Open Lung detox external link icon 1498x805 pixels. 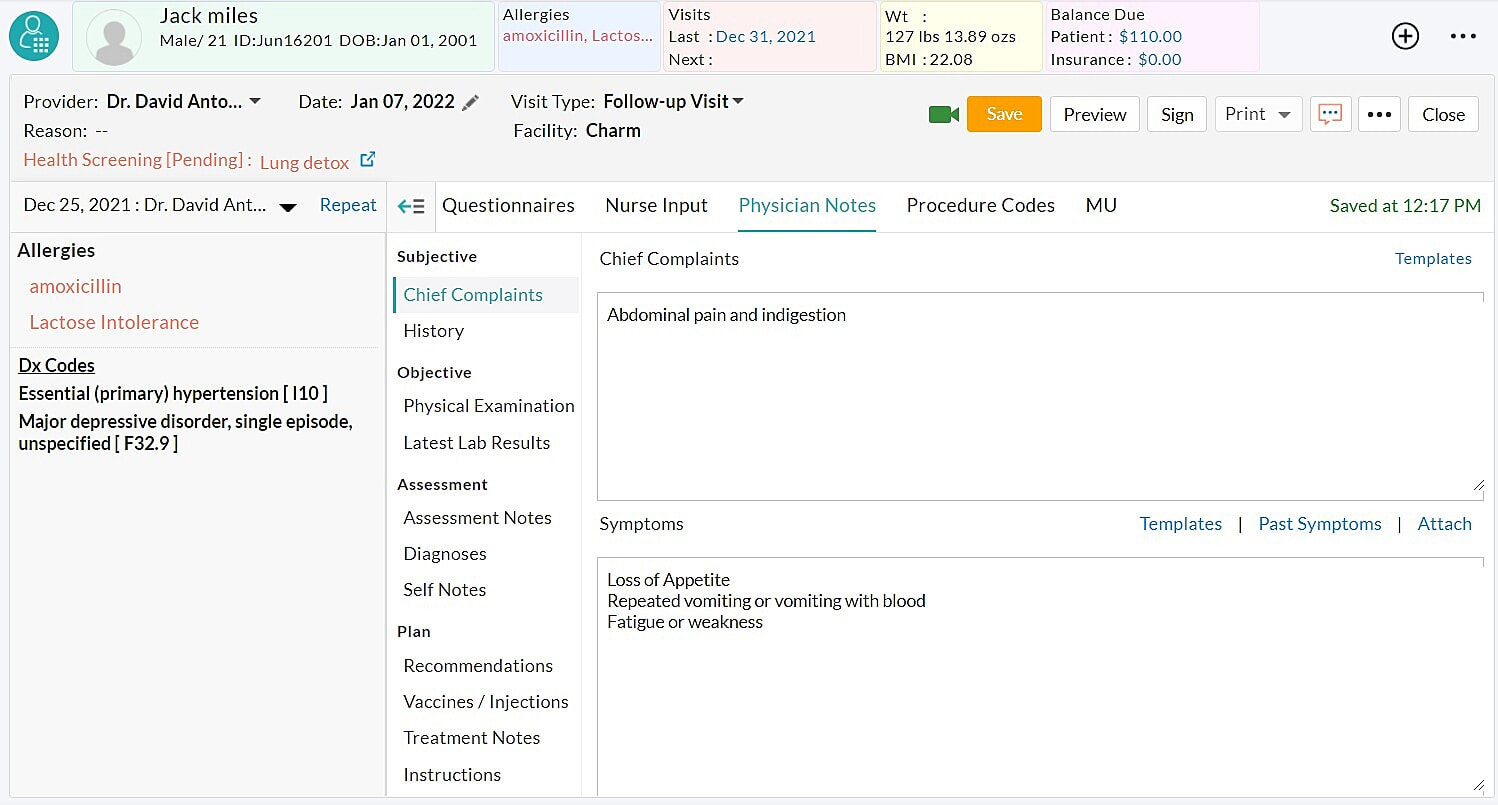[x=367, y=159]
